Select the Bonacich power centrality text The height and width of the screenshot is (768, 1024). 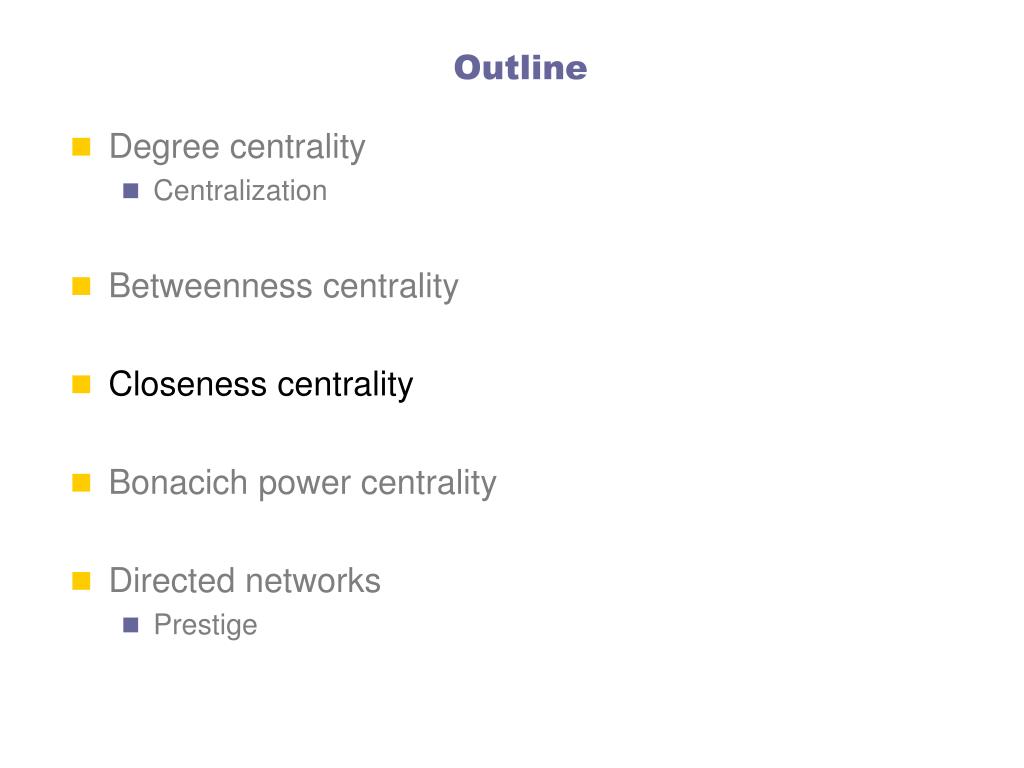point(302,483)
